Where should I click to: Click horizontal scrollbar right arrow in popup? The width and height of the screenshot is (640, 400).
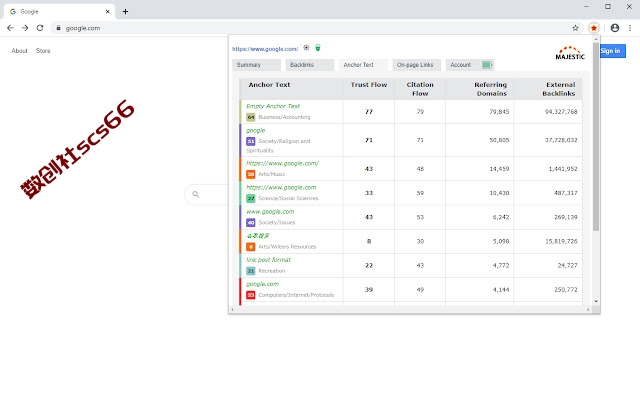click(x=588, y=310)
